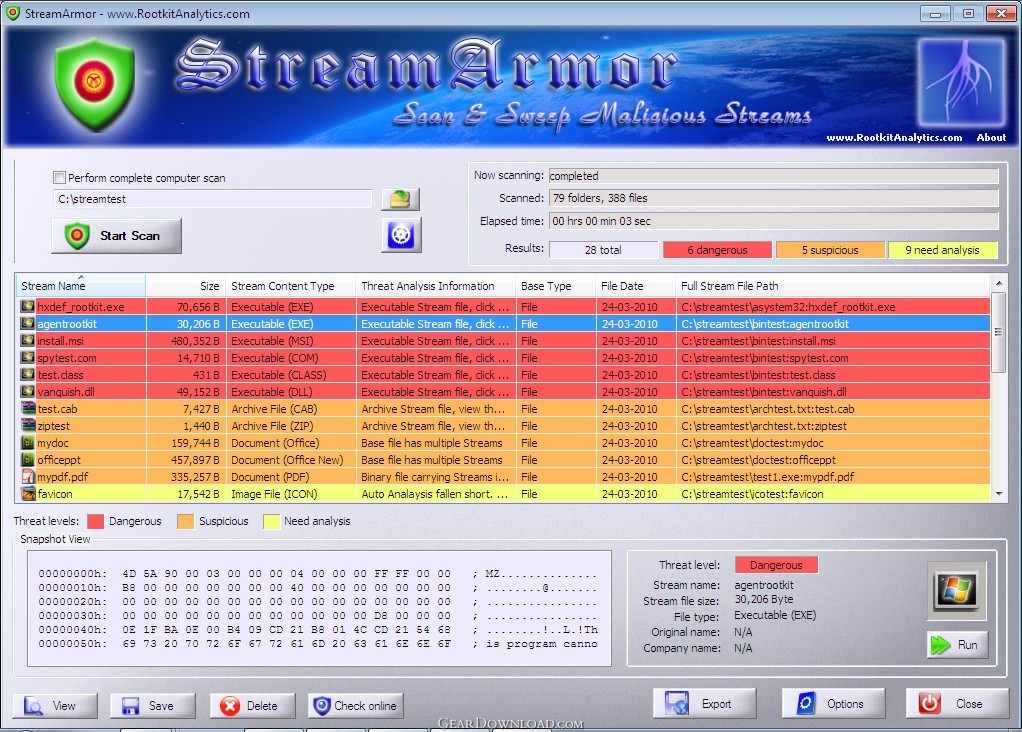Sort by Threat Analysis Information column
This screenshot has height=732, width=1022.
pyautogui.click(x=436, y=285)
